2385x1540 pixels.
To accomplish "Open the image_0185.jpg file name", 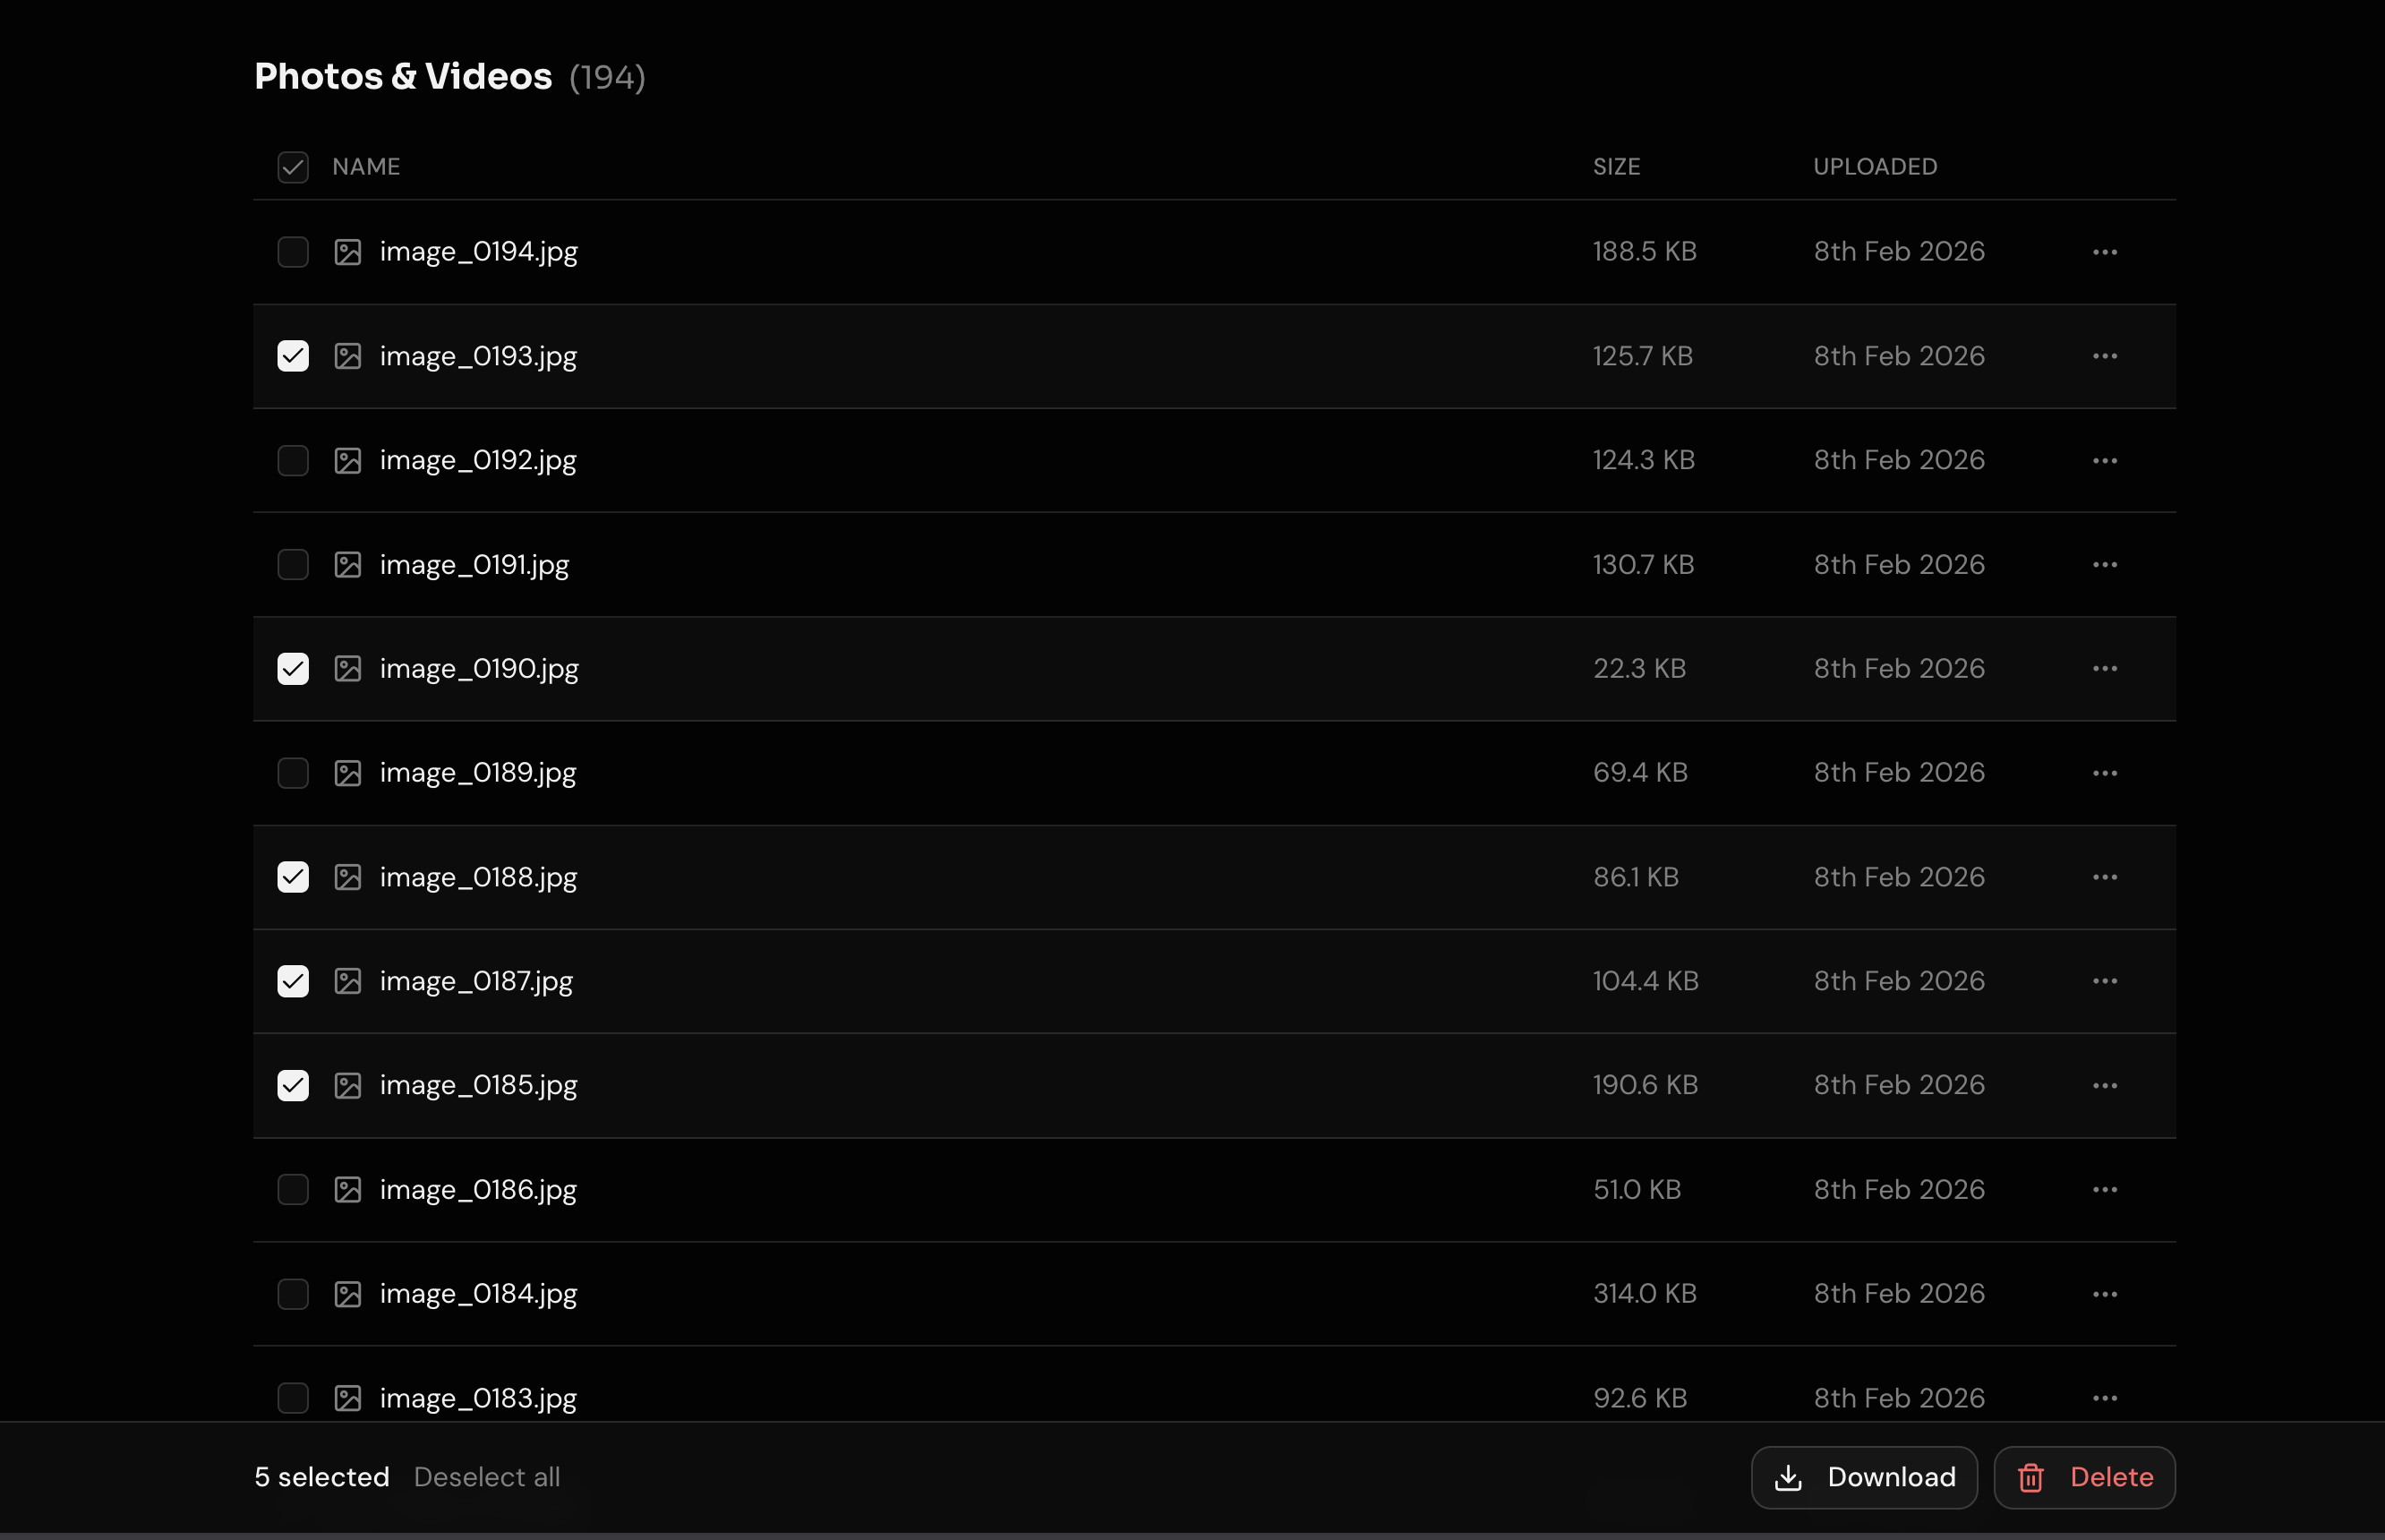I will 478,1085.
